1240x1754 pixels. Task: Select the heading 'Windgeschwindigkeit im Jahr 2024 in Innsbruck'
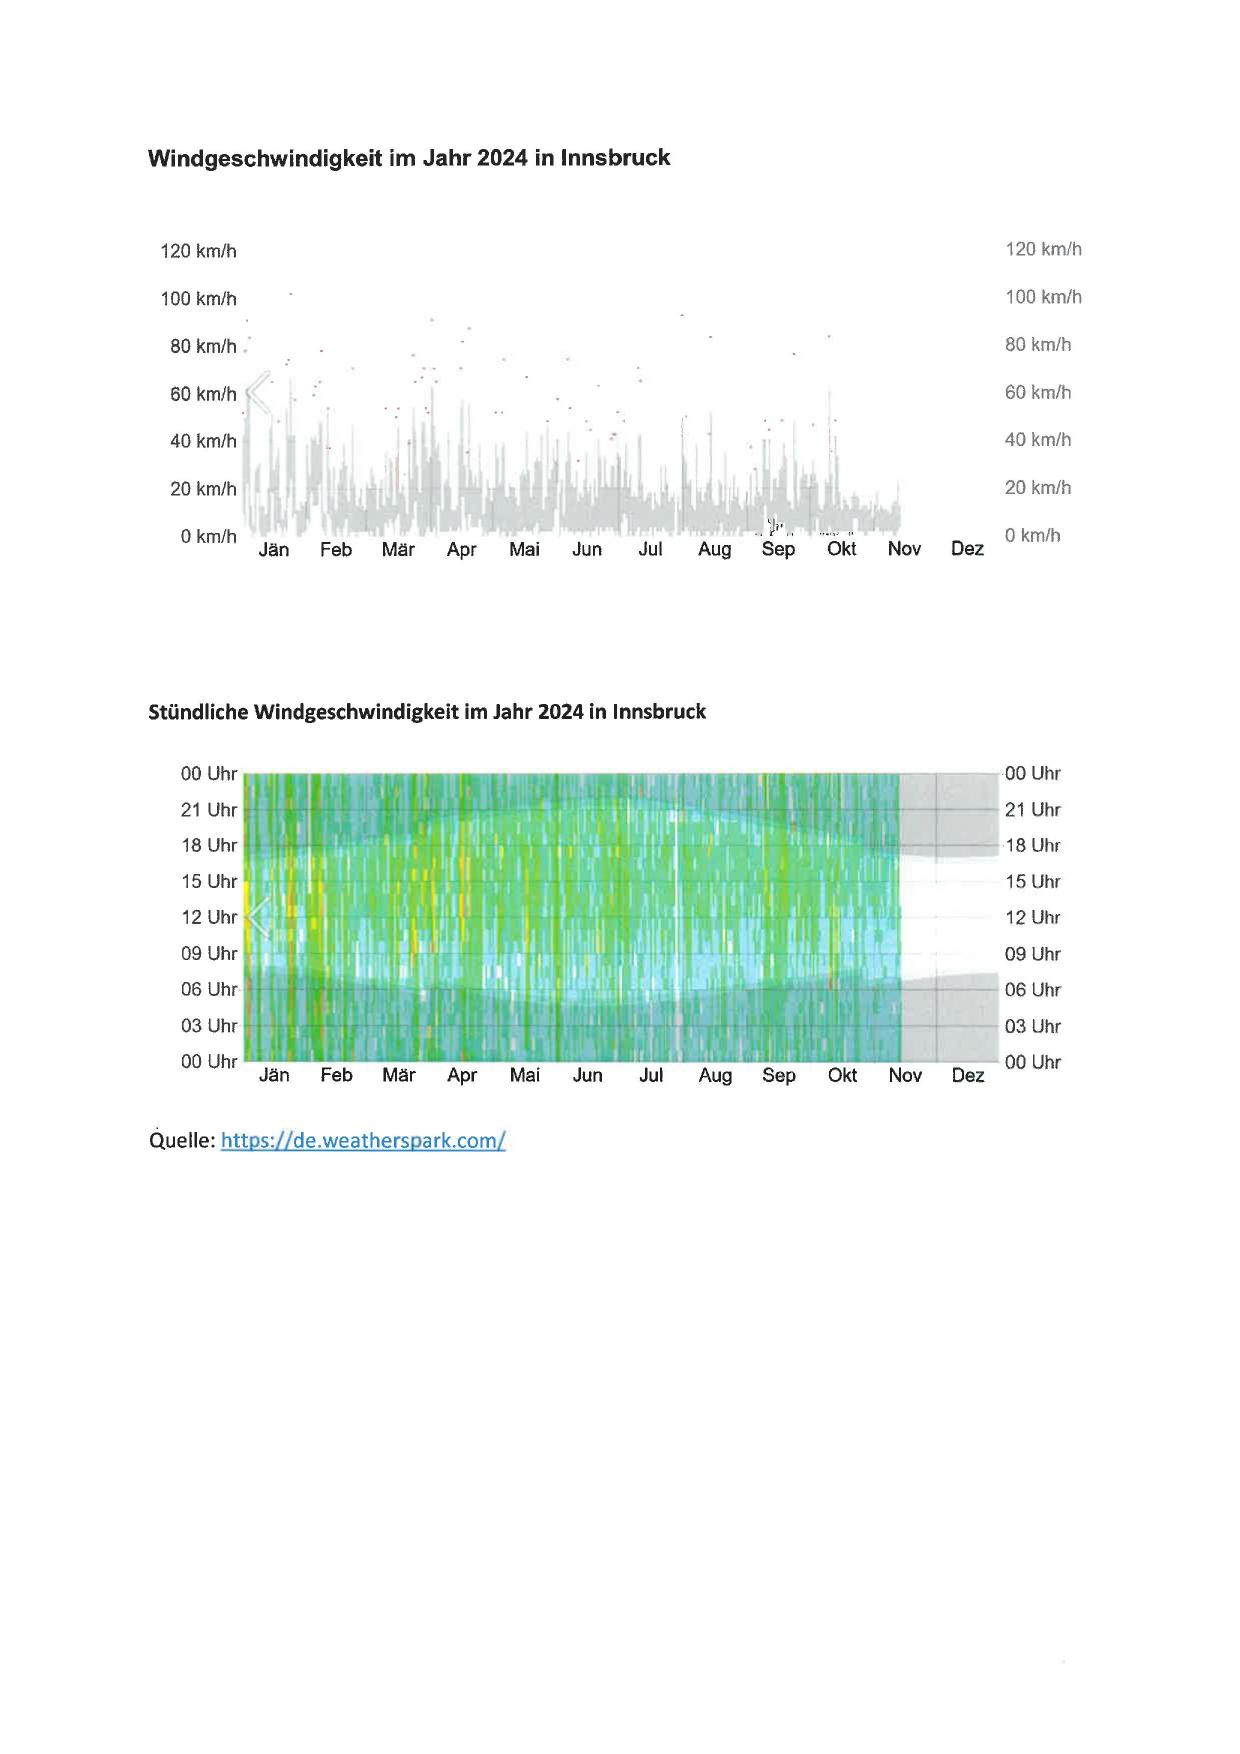[408, 158]
